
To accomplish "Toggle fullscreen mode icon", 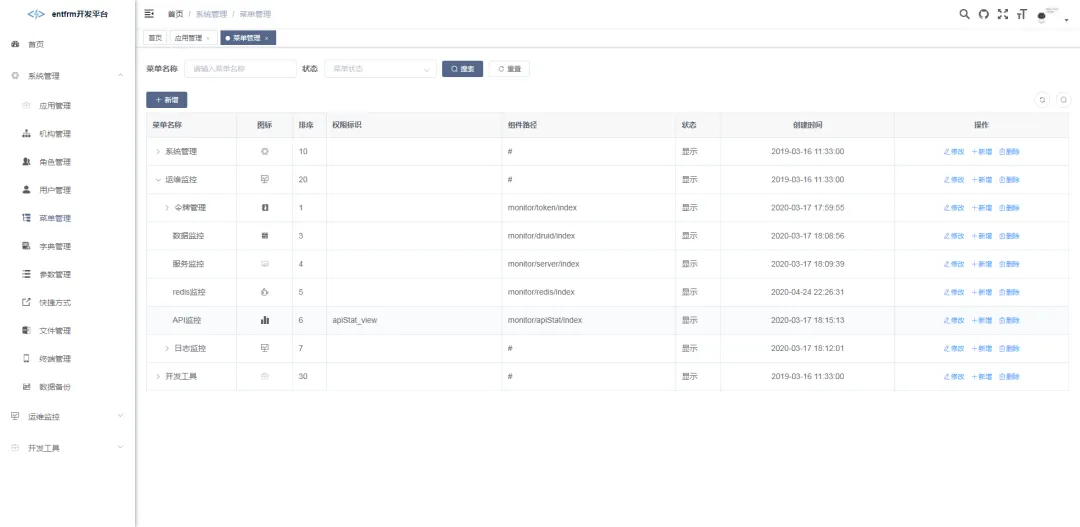I will click(x=1003, y=14).
